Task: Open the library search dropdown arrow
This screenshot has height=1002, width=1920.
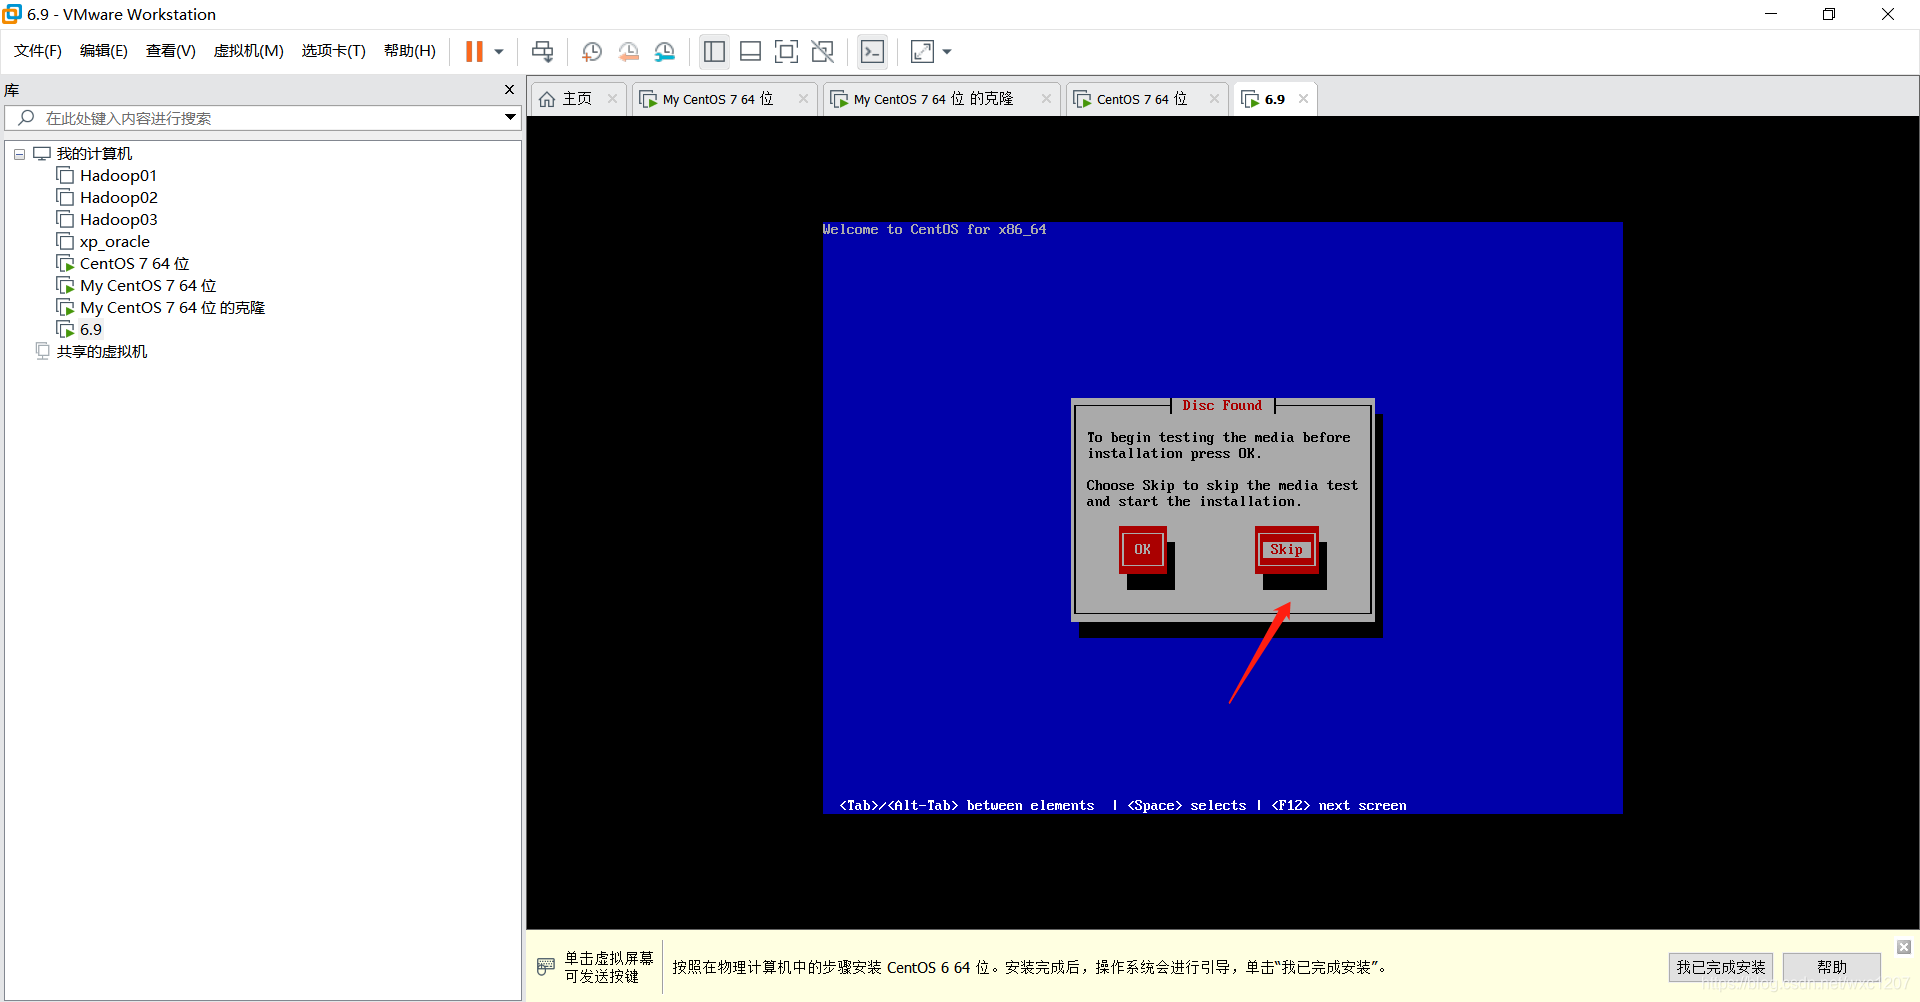Action: [x=510, y=118]
